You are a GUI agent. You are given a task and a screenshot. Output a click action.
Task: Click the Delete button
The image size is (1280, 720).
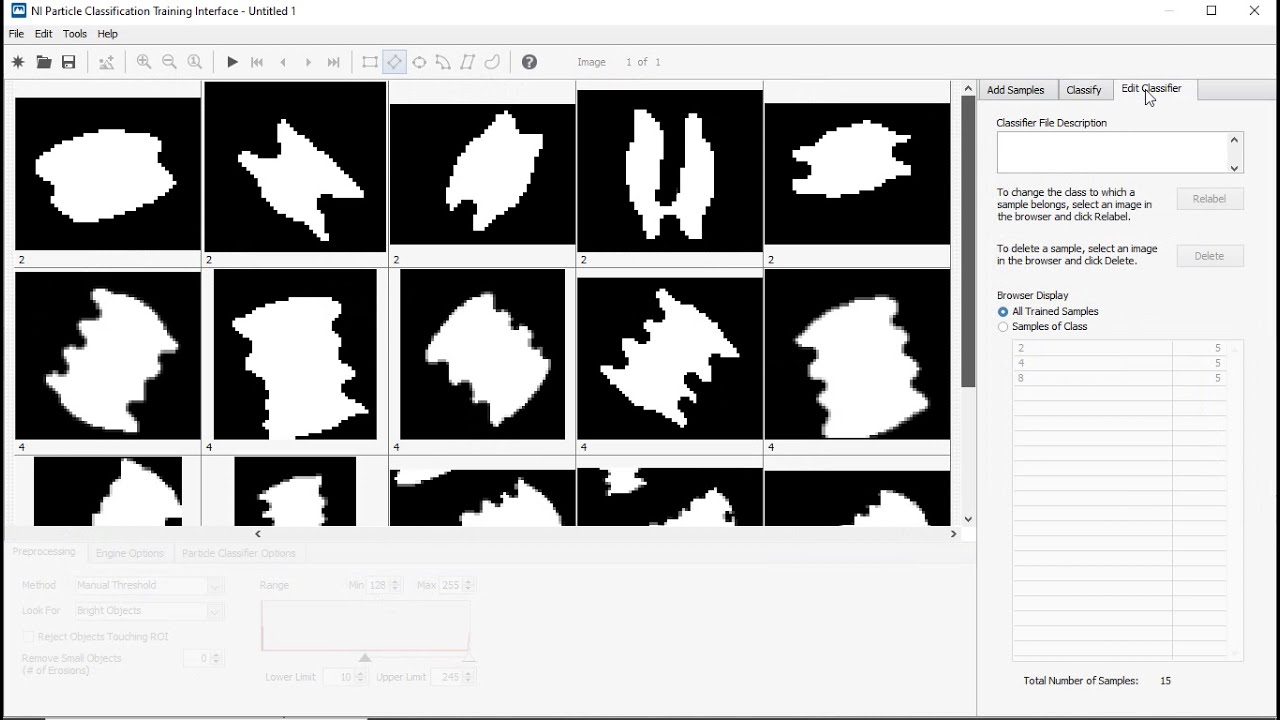[1209, 256]
